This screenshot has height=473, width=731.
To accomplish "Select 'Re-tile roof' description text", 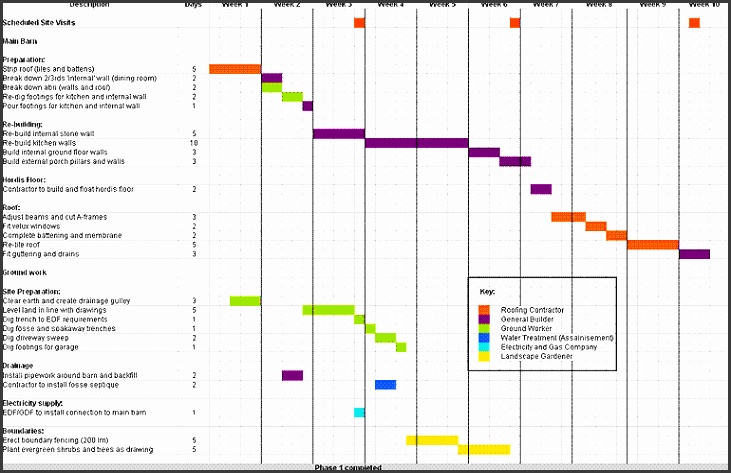I will click(x=21, y=245).
